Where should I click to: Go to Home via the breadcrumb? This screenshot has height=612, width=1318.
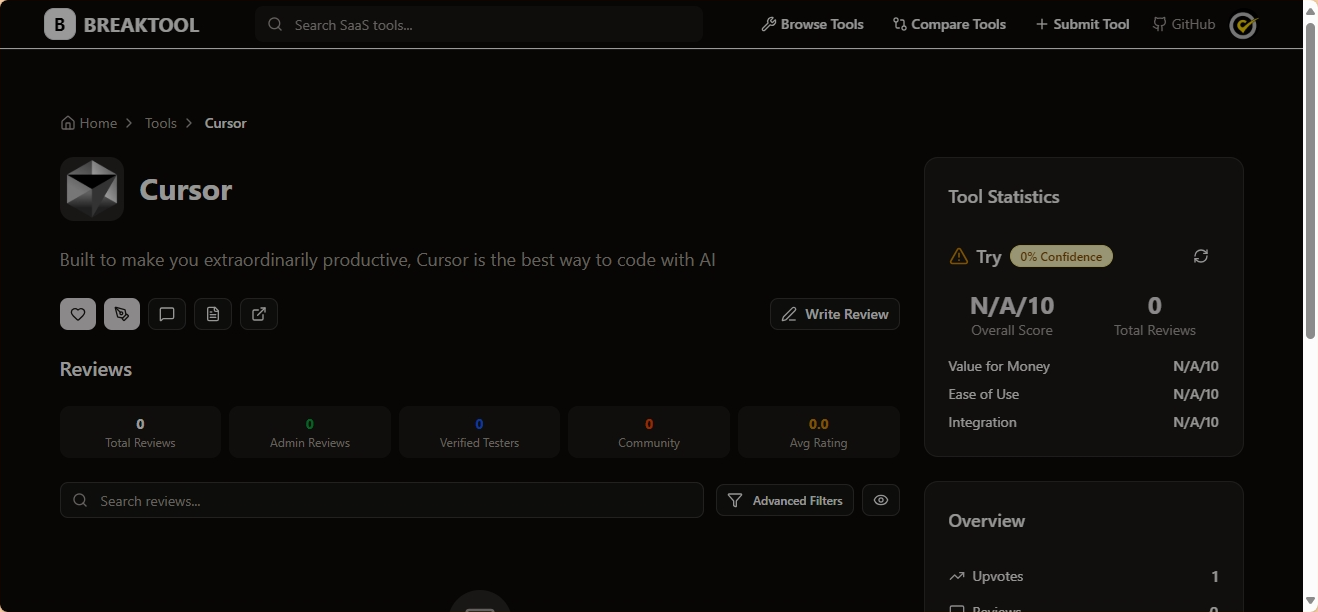pos(89,123)
